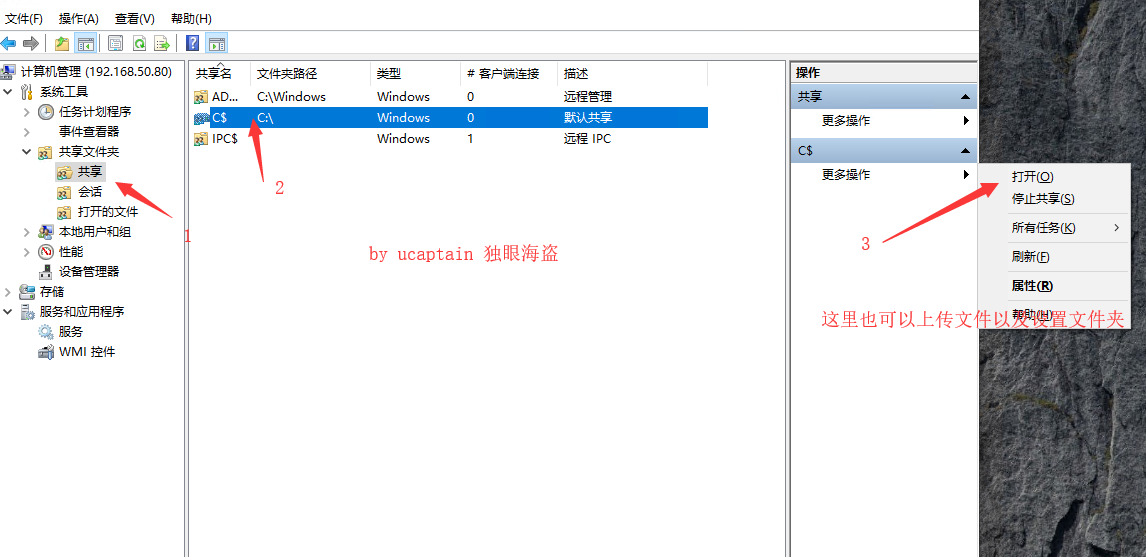Expand the 事件查看器 tree node

click(26, 132)
